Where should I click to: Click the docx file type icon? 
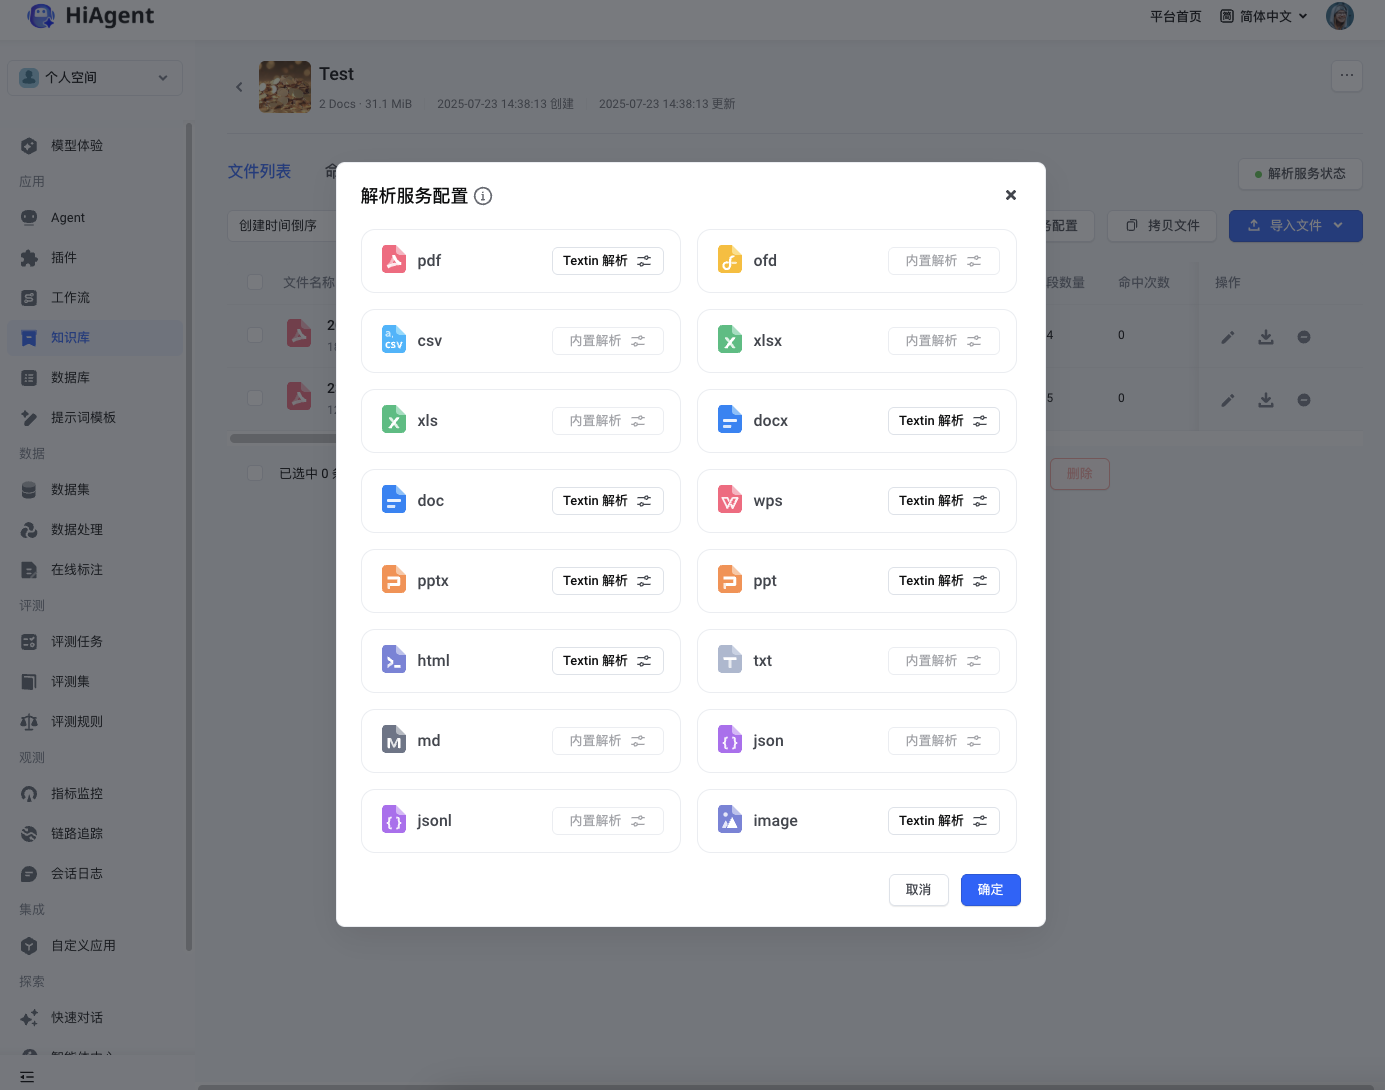(730, 420)
